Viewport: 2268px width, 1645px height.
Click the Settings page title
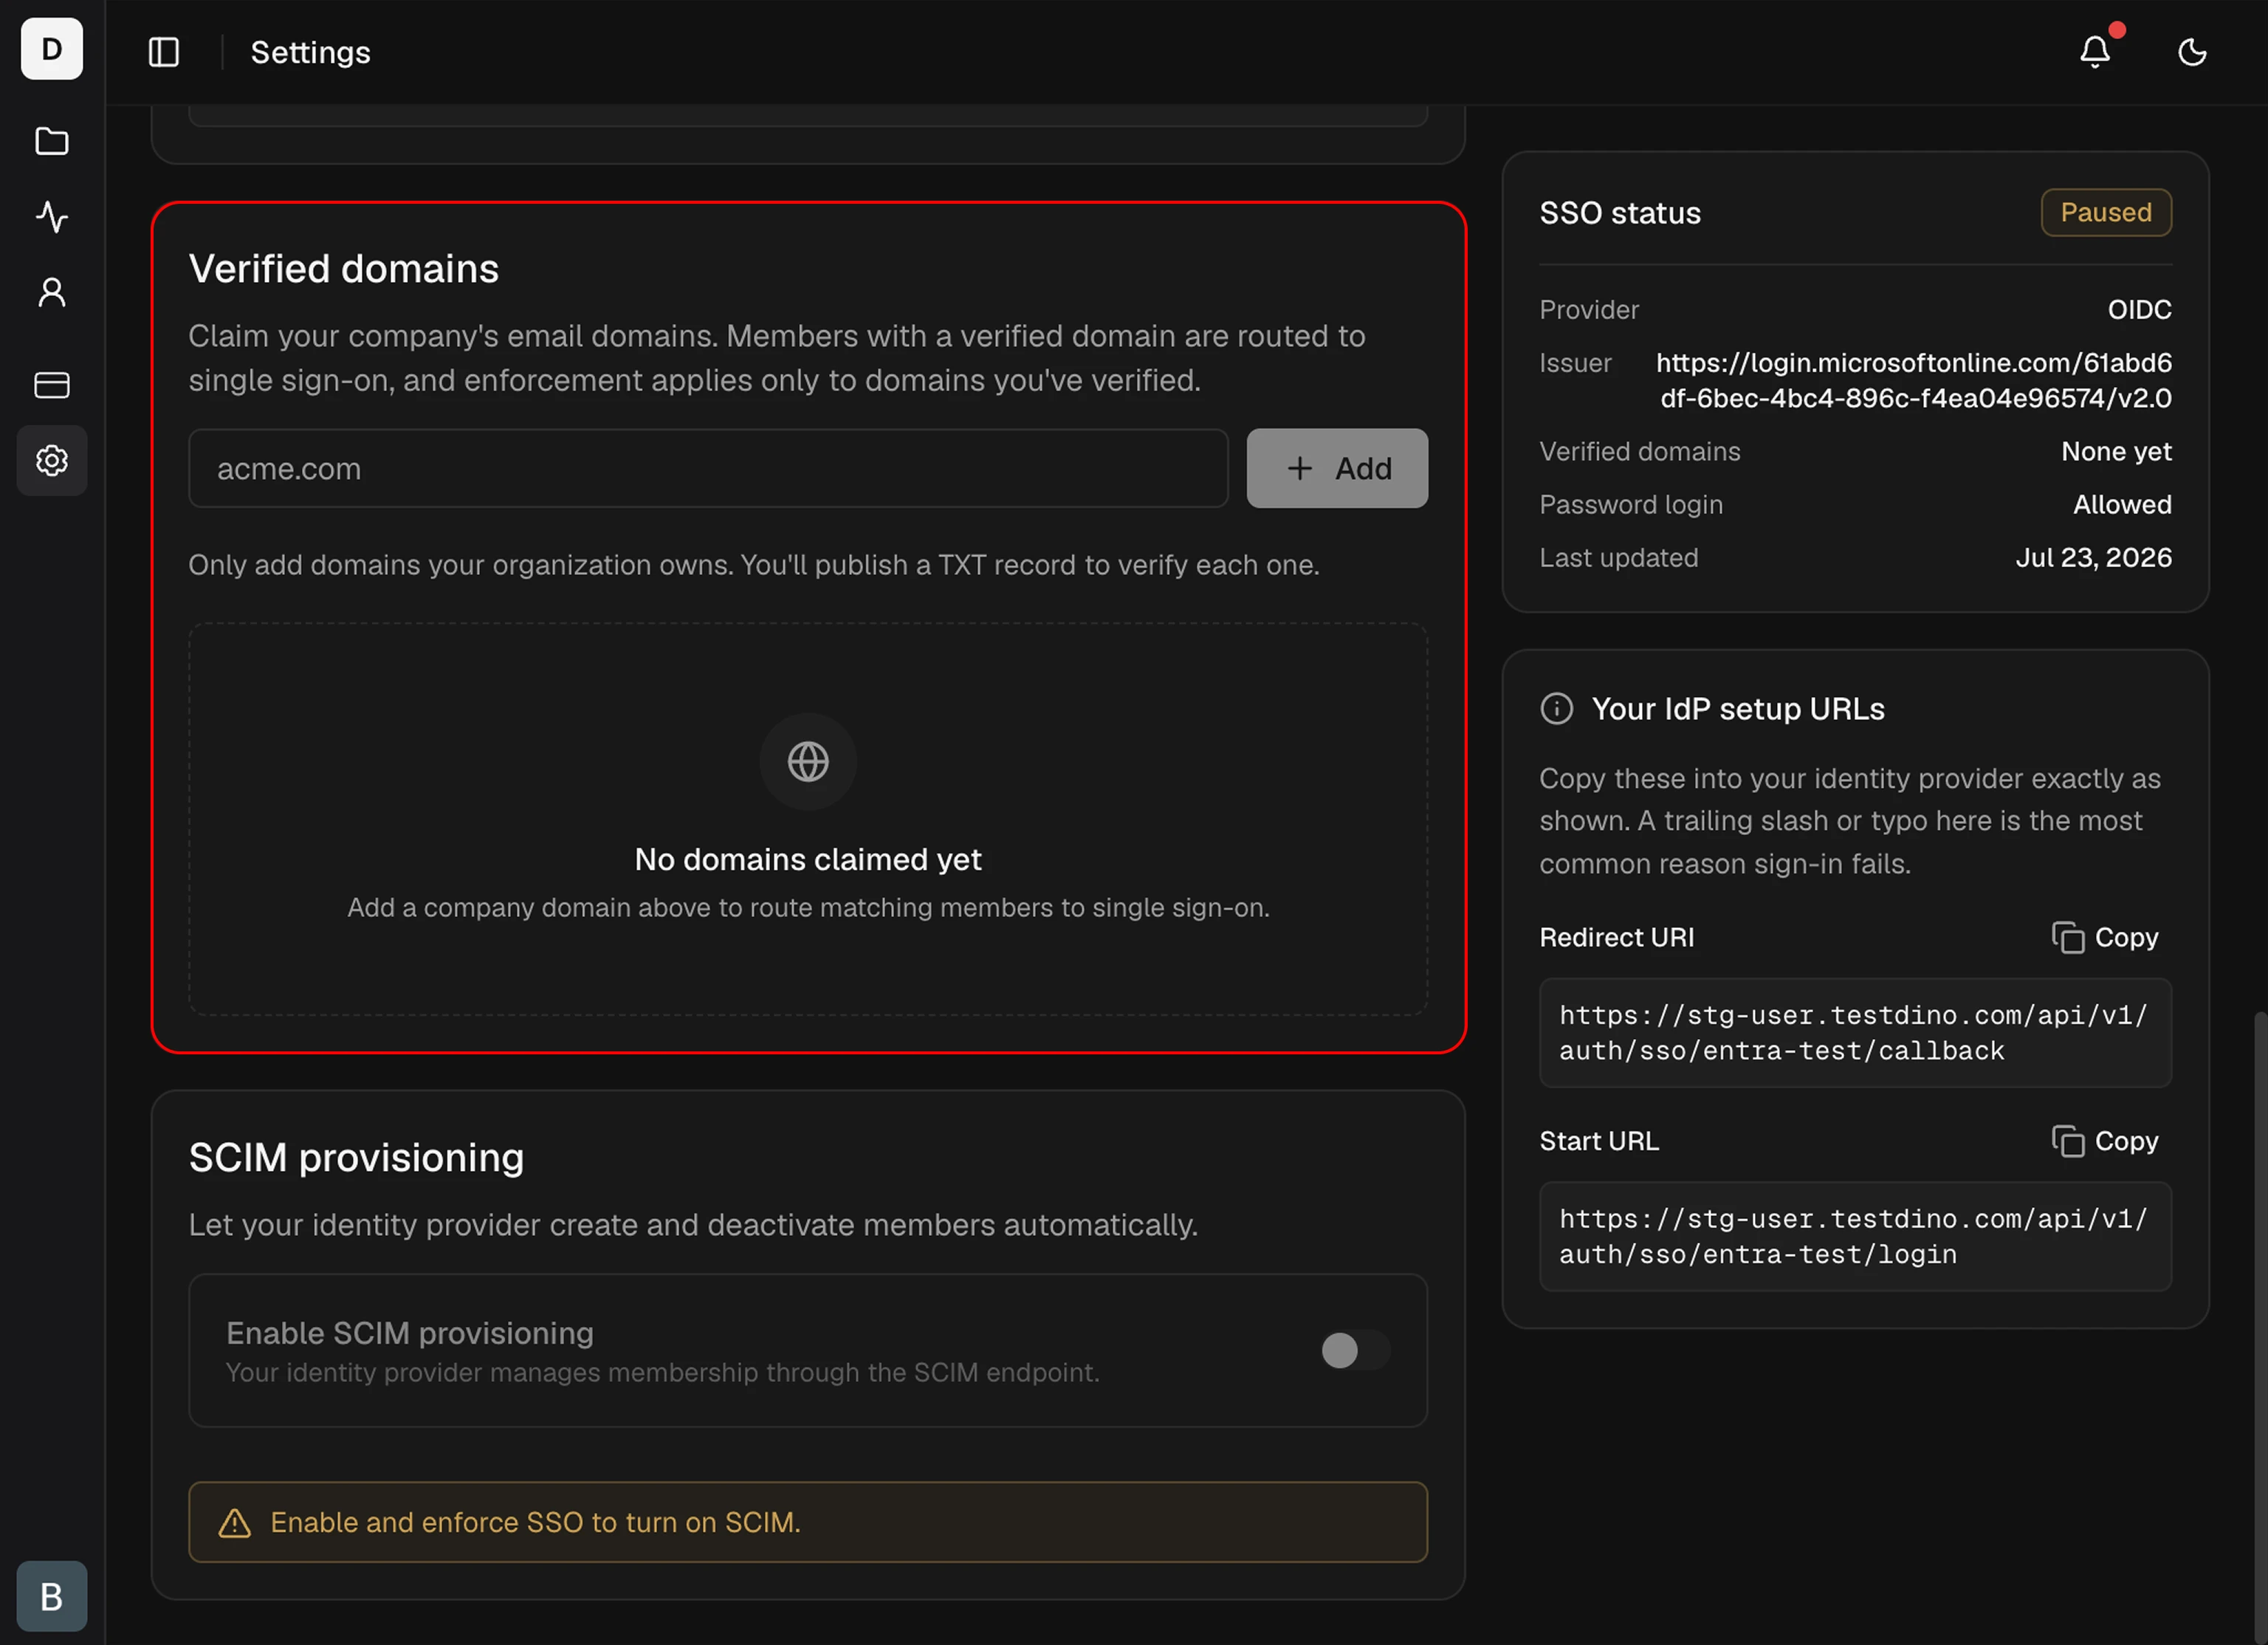pyautogui.click(x=310, y=52)
